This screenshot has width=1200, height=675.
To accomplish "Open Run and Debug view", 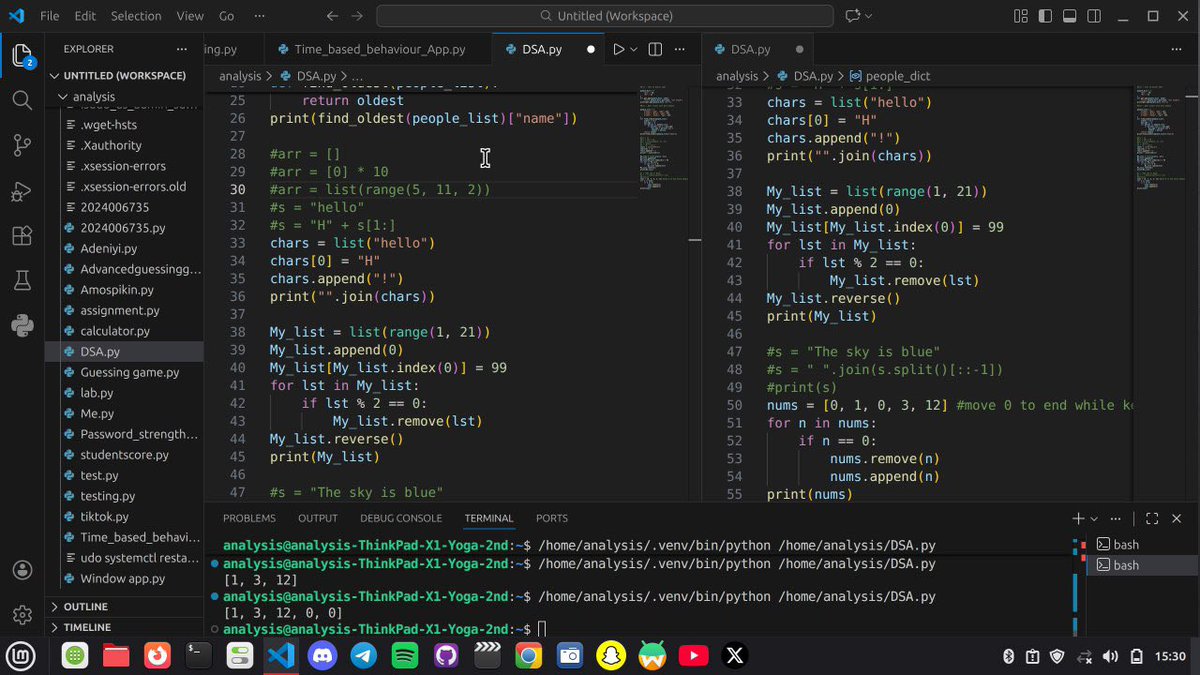I will [22, 191].
